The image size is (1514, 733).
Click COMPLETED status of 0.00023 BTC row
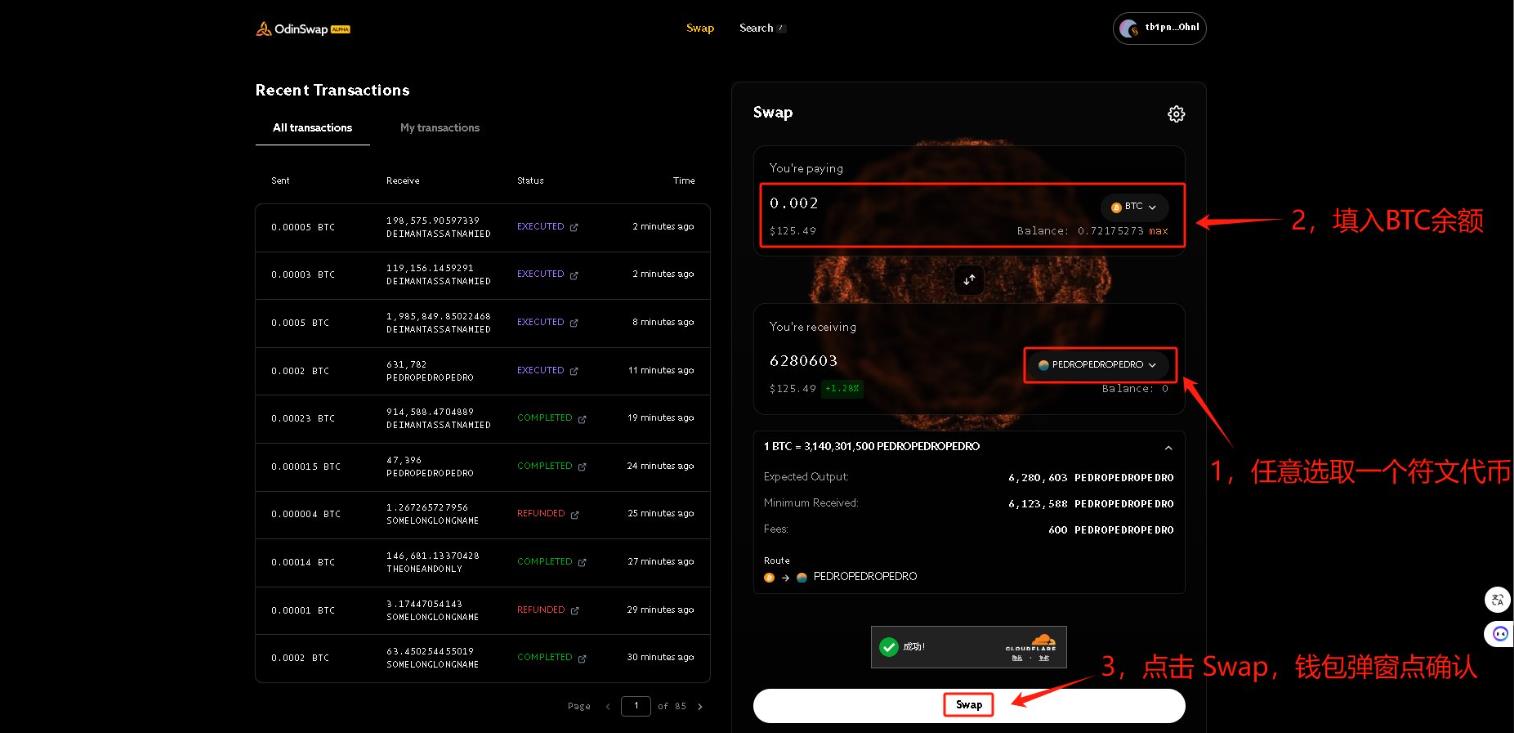coord(545,418)
